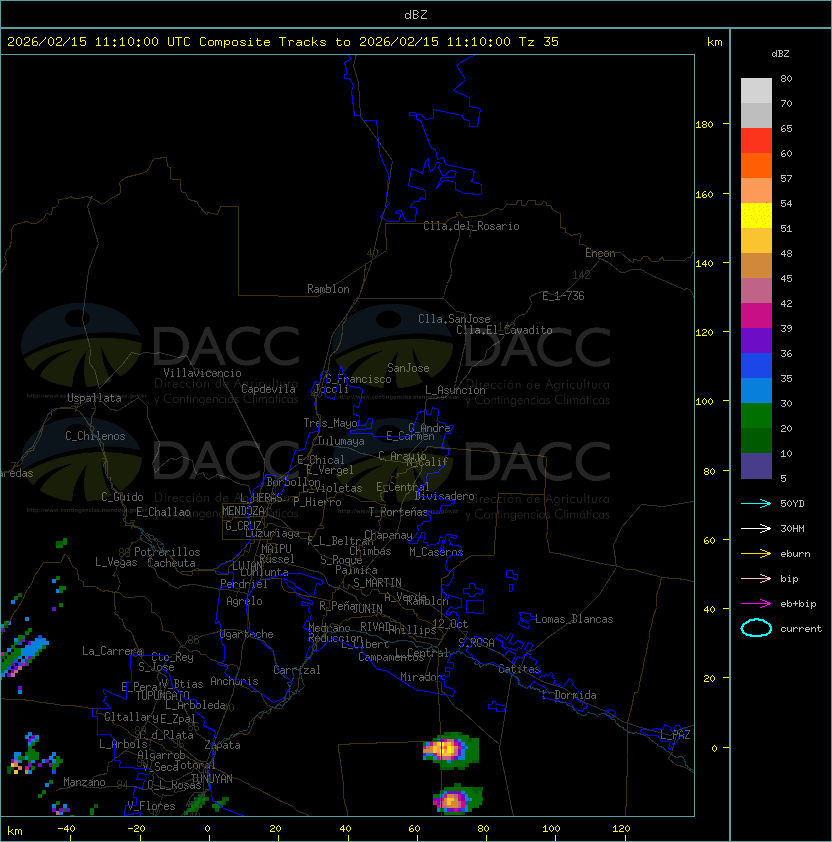The height and width of the screenshot is (842, 832).
Task: Click the Clla.del_Rosario label
Action: (471, 226)
